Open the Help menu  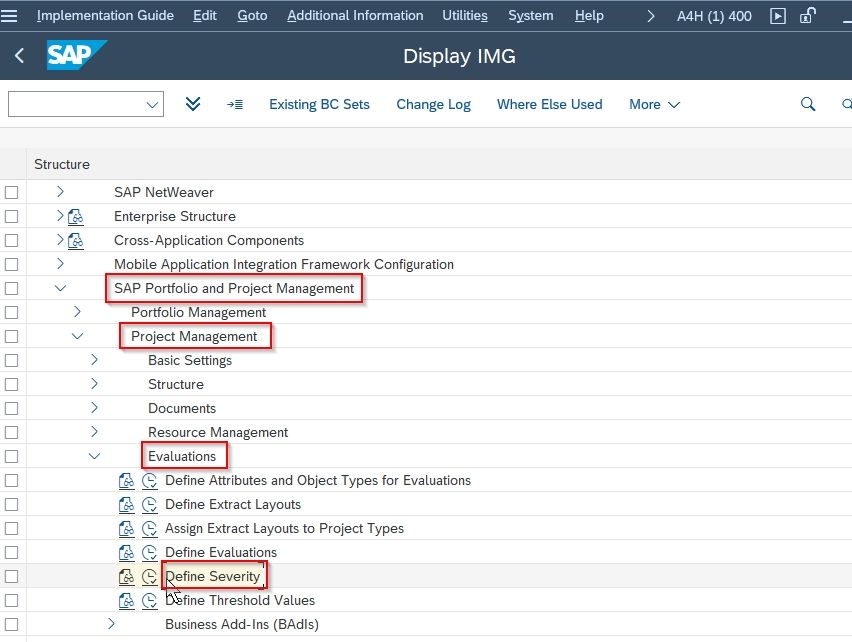(x=590, y=16)
